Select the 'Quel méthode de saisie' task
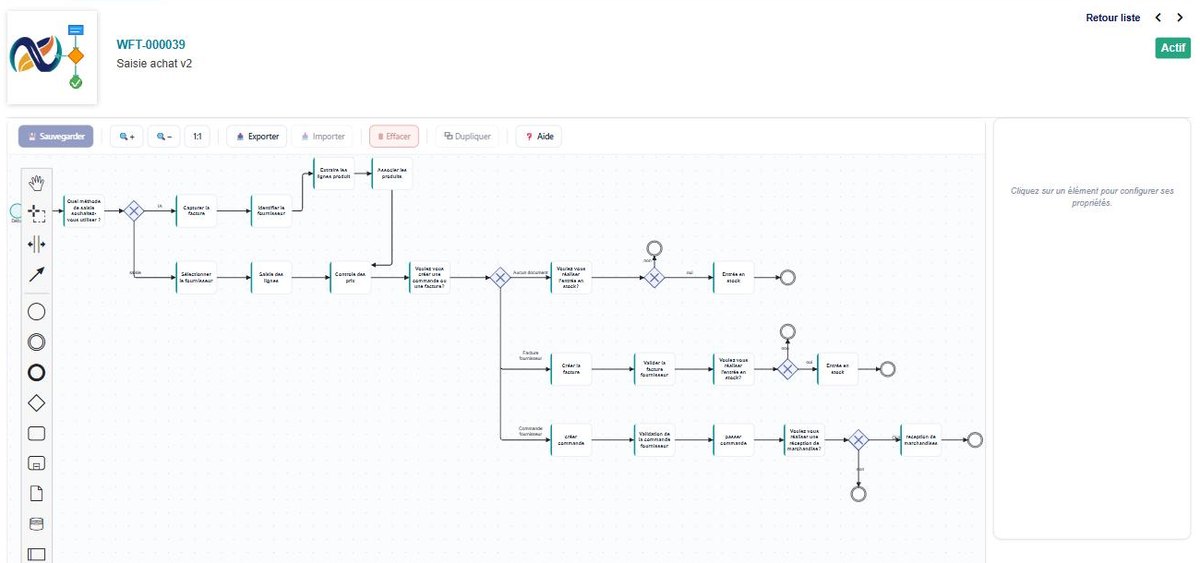 tap(84, 210)
